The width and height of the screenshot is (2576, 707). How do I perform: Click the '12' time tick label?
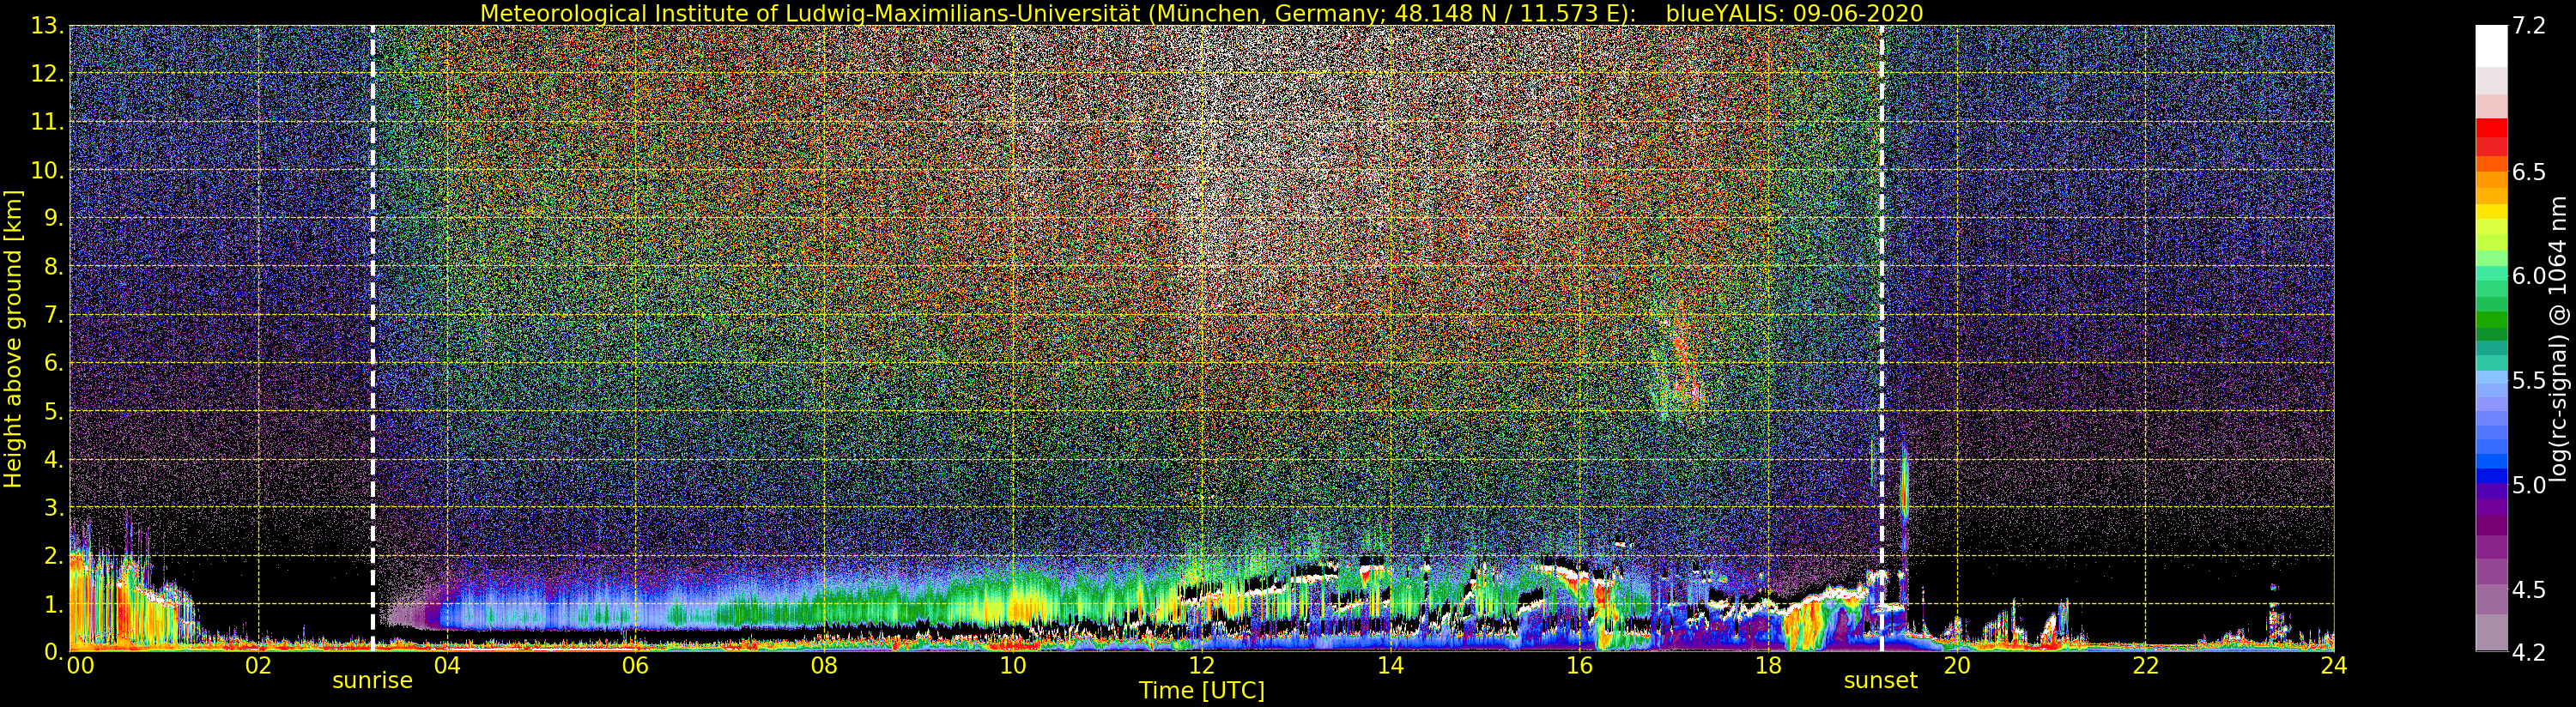pyautogui.click(x=1201, y=665)
